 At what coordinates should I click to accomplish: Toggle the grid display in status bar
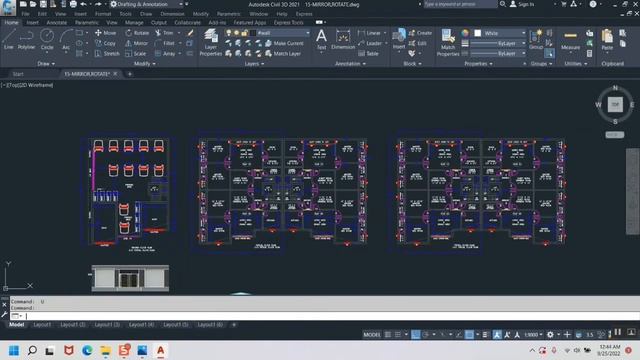click(388, 334)
